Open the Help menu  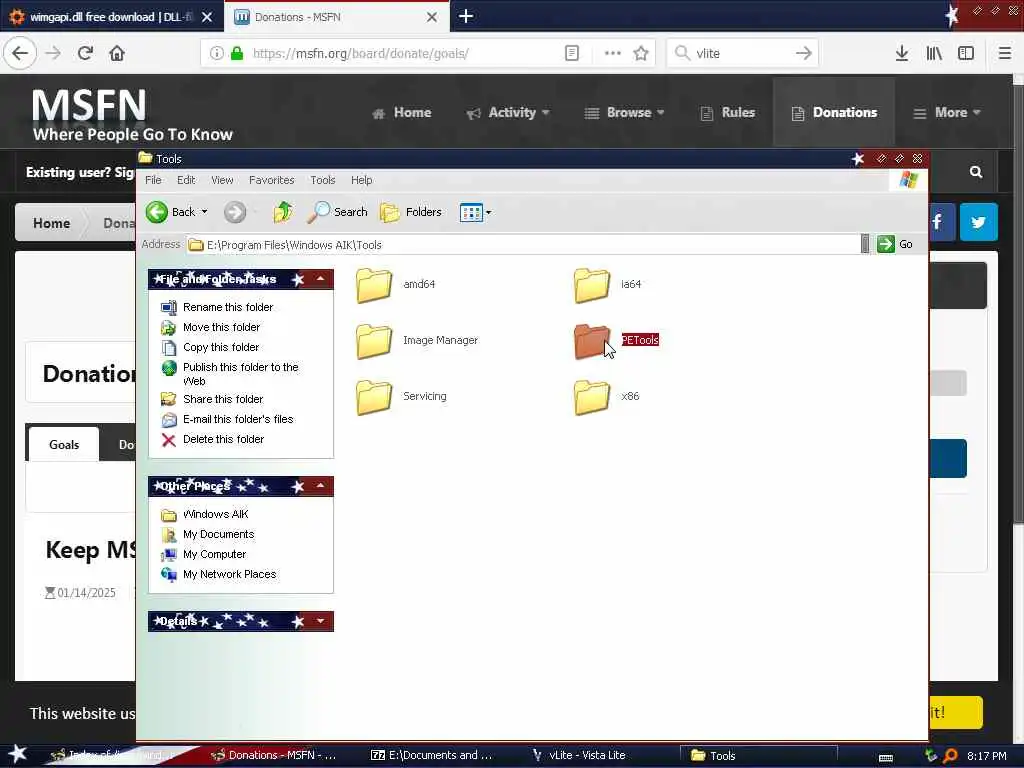pos(362,180)
